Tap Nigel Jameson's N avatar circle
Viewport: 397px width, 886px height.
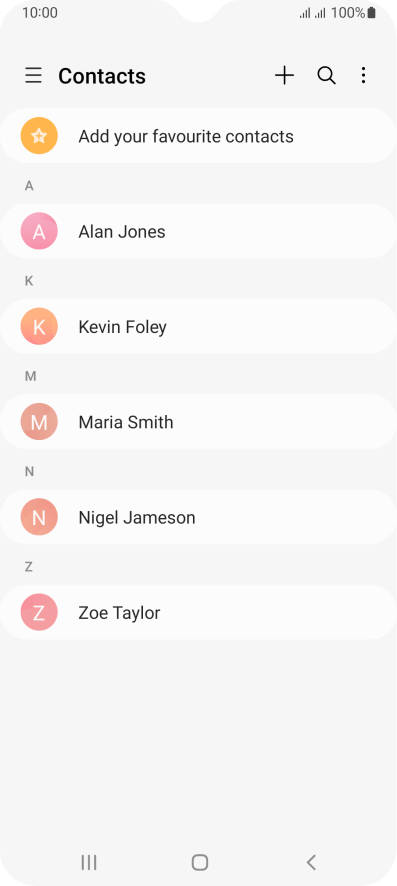(x=39, y=517)
